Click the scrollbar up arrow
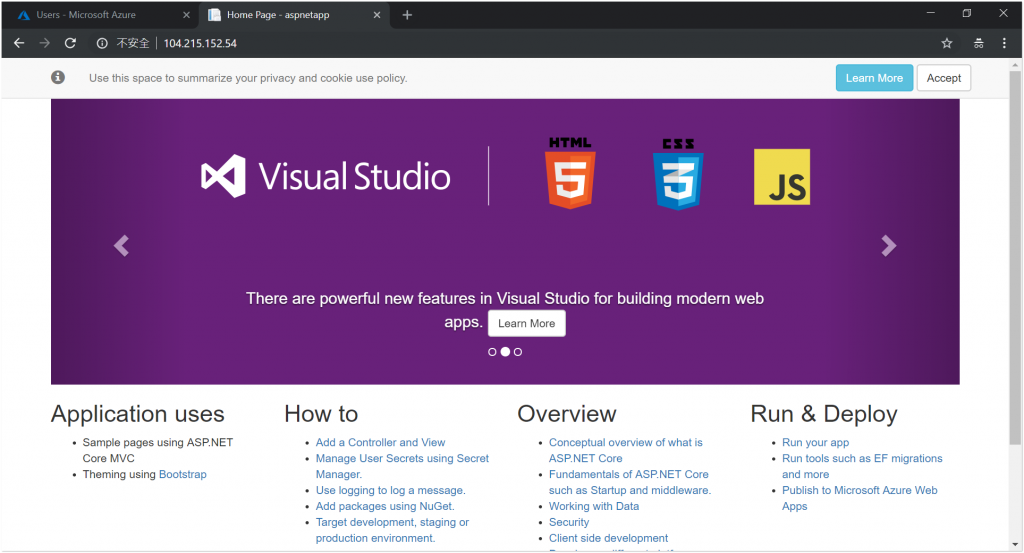The width and height of the screenshot is (1024, 553). [1015, 65]
